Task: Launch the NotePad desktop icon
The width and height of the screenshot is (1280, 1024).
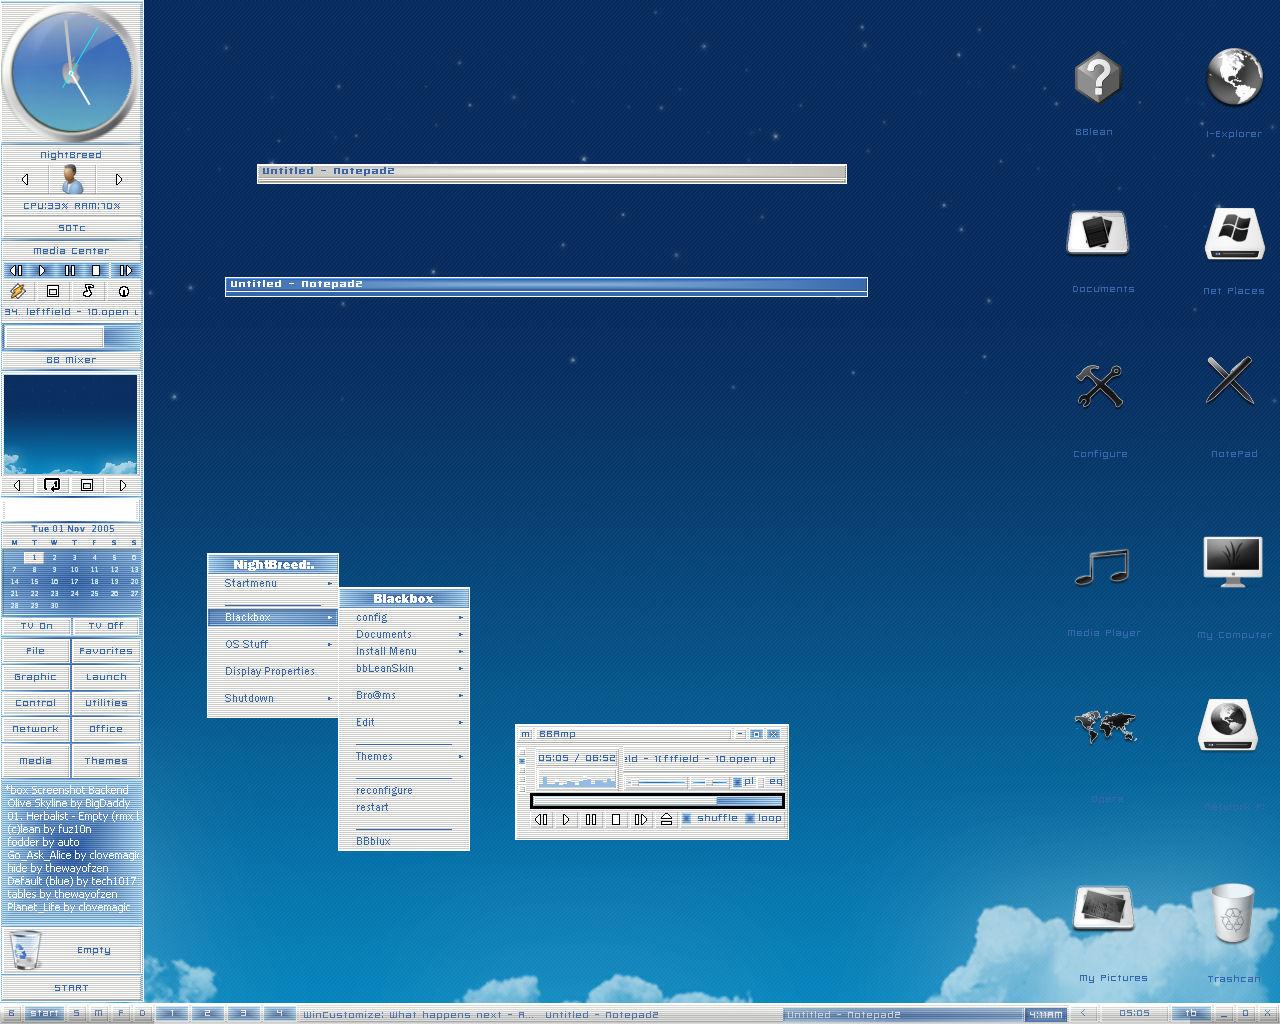Action: 1230,380
